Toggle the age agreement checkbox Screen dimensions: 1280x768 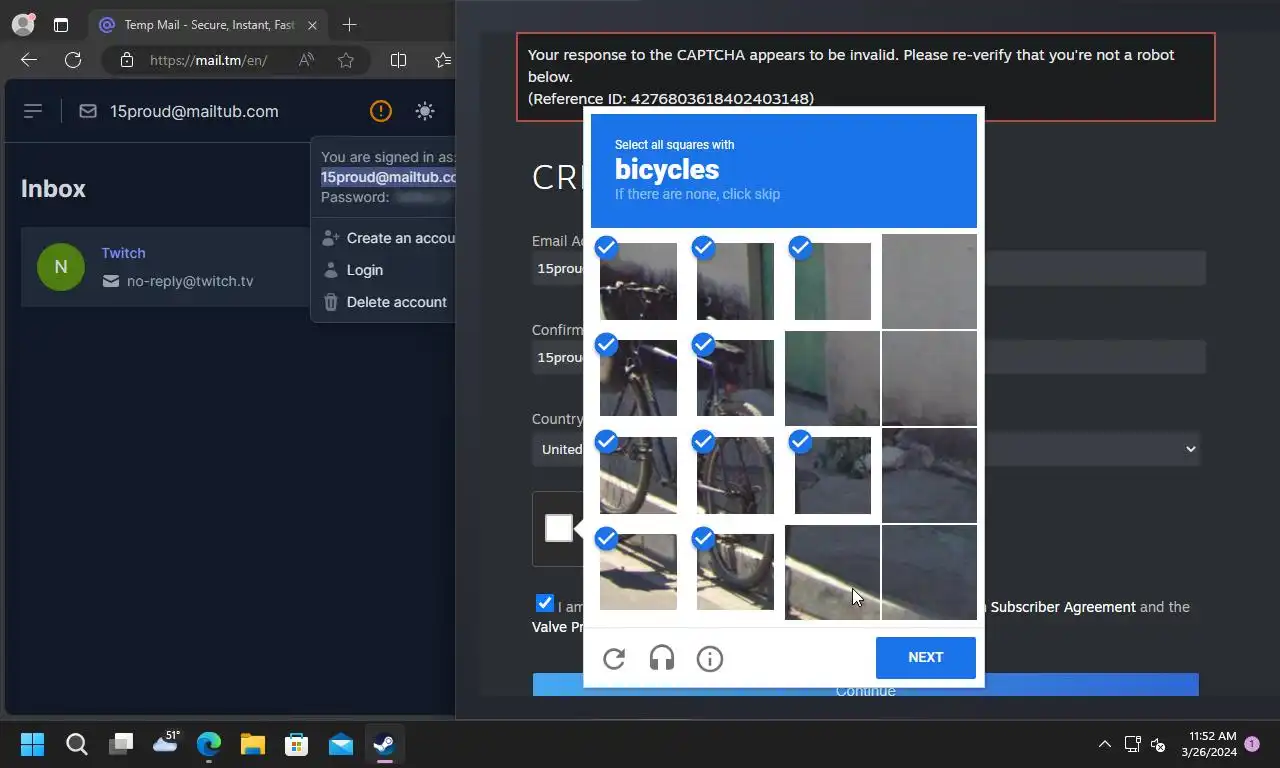(x=544, y=603)
